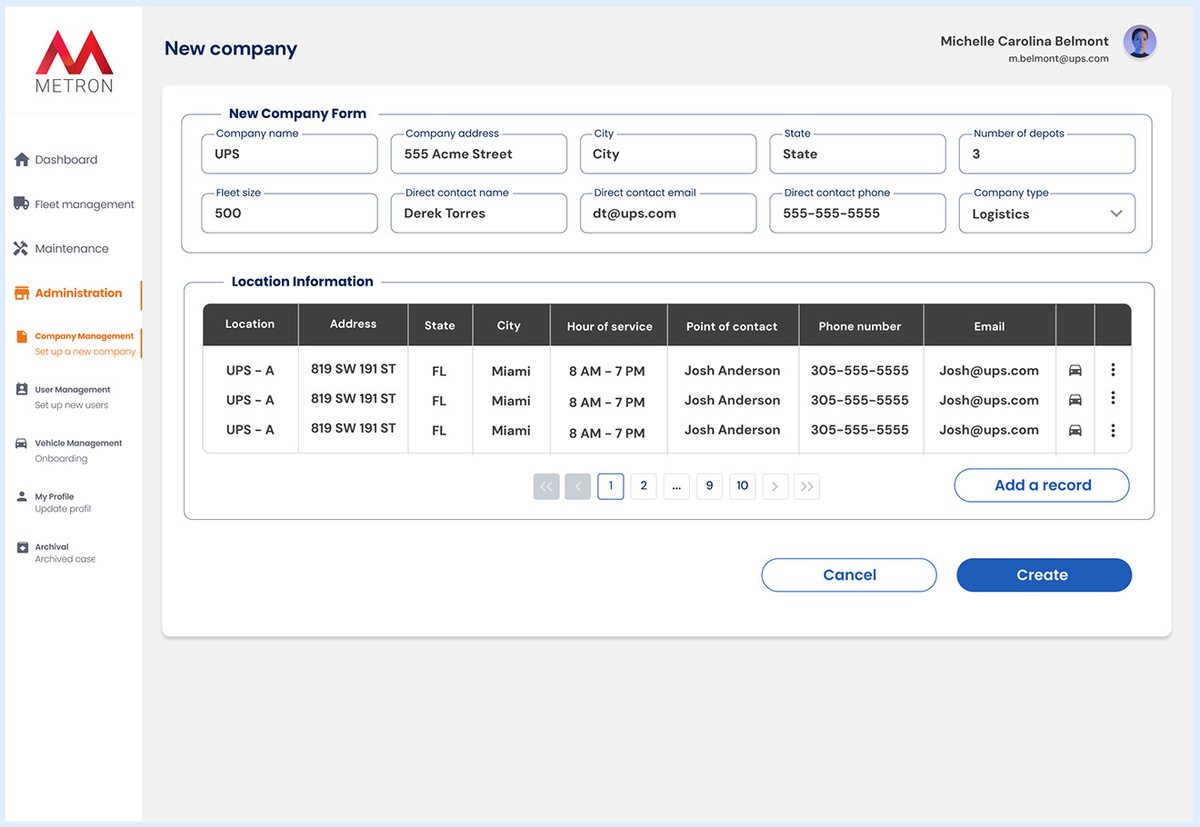
Task: Go to the next page with single-right arrow
Action: tap(775, 486)
